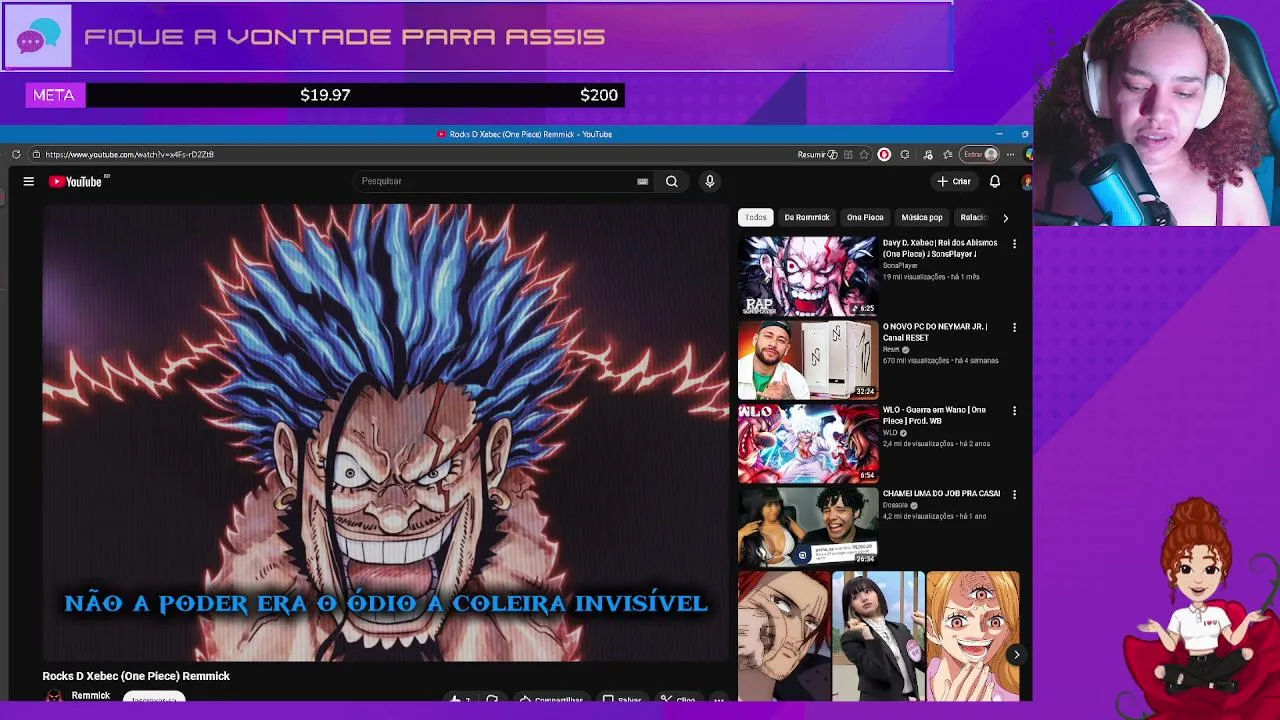Select the Relacionados filter chip

pyautogui.click(x=974, y=217)
